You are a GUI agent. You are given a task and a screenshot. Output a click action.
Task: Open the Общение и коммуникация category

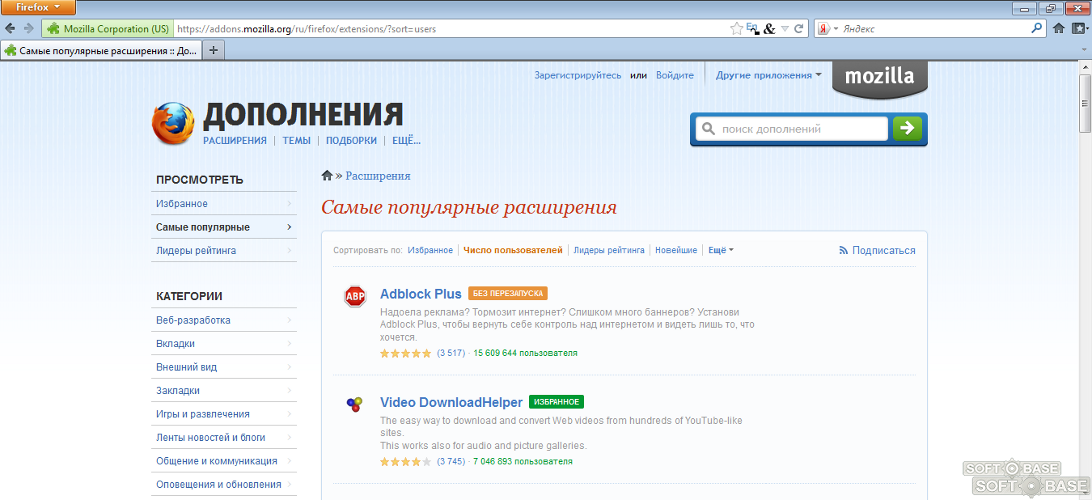pyautogui.click(x=224, y=461)
